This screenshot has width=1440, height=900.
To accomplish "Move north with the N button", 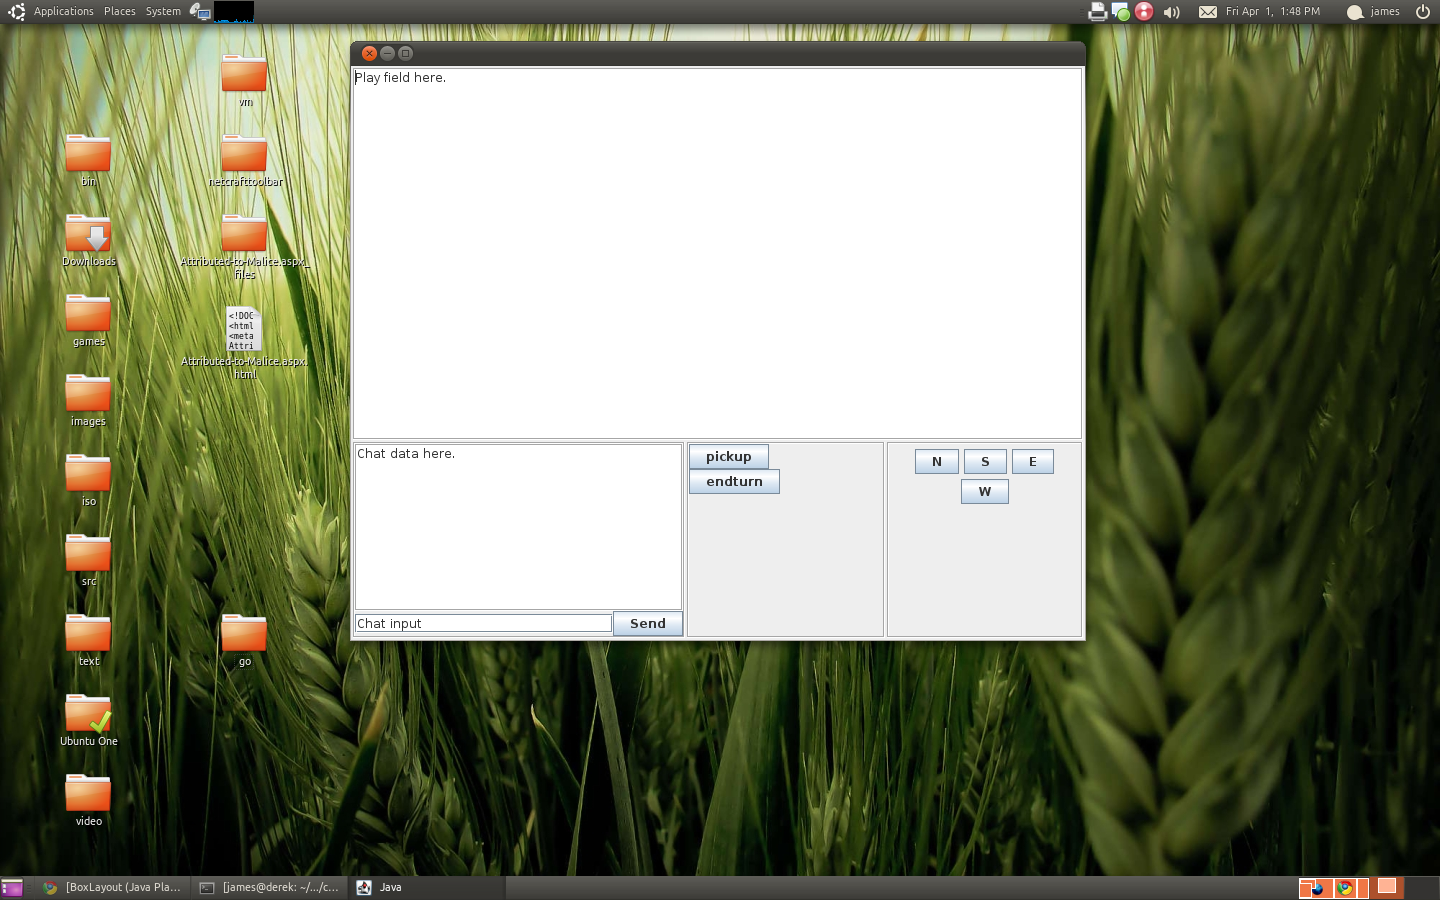I will [936, 462].
